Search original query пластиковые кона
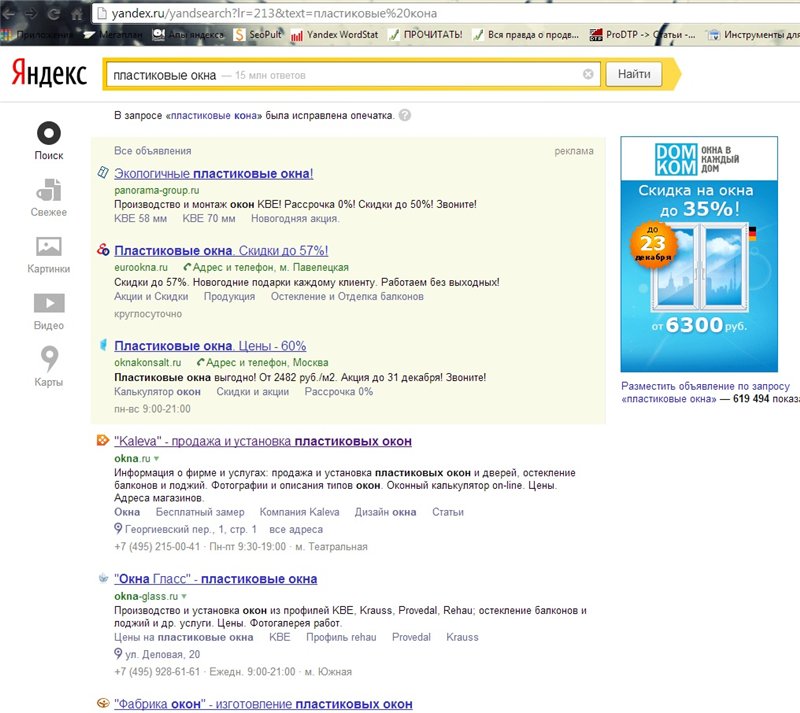 [214, 116]
